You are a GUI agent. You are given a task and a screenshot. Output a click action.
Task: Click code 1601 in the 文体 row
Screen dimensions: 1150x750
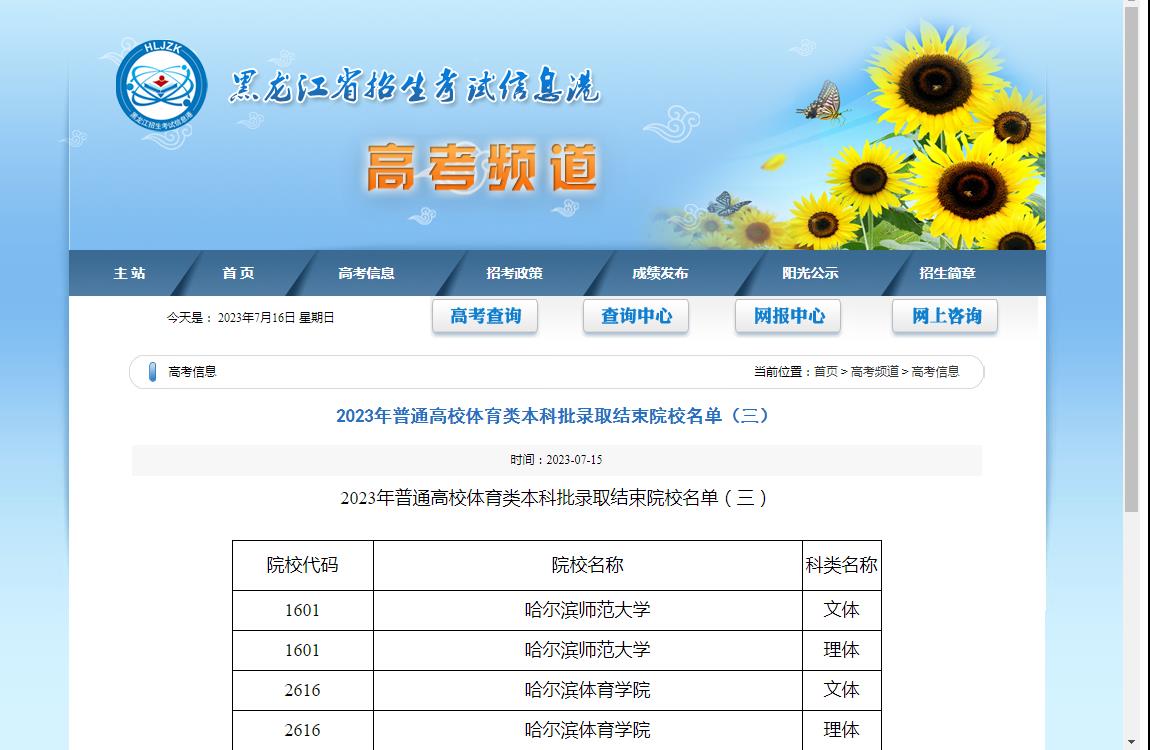click(302, 610)
